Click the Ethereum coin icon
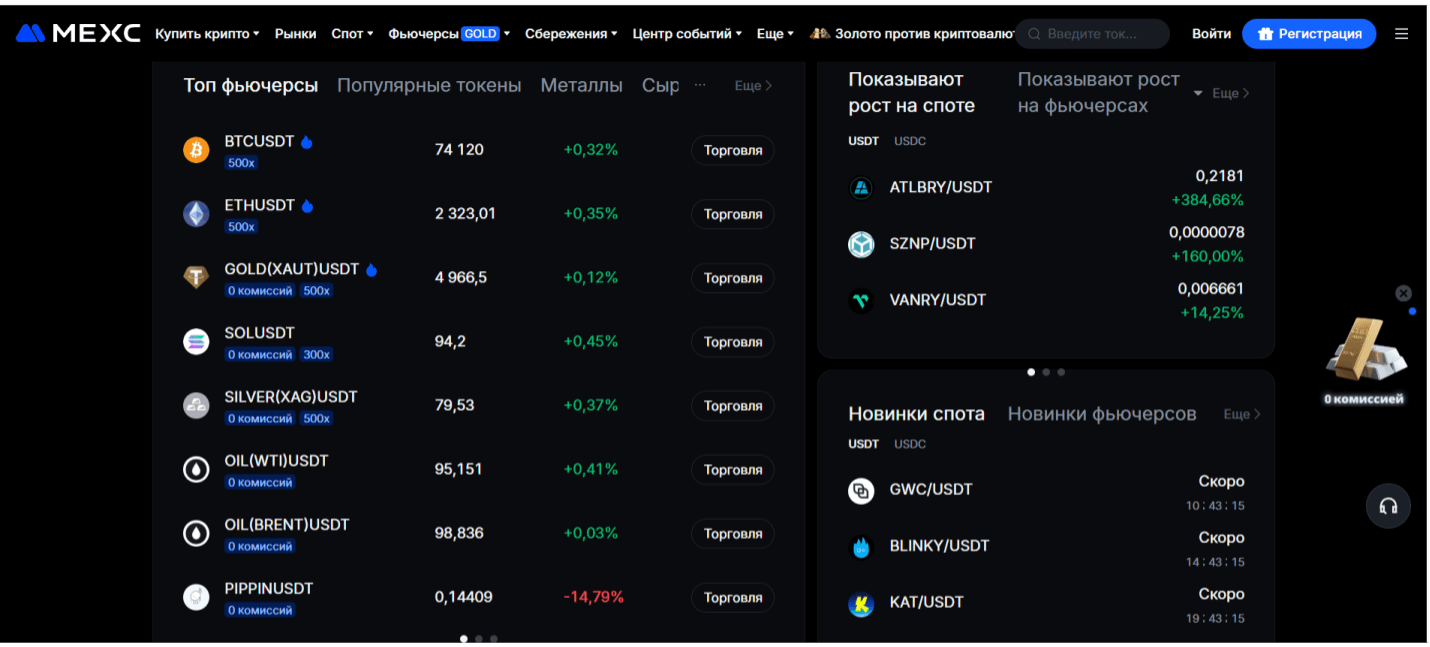The image size is (1430, 647). click(x=196, y=214)
